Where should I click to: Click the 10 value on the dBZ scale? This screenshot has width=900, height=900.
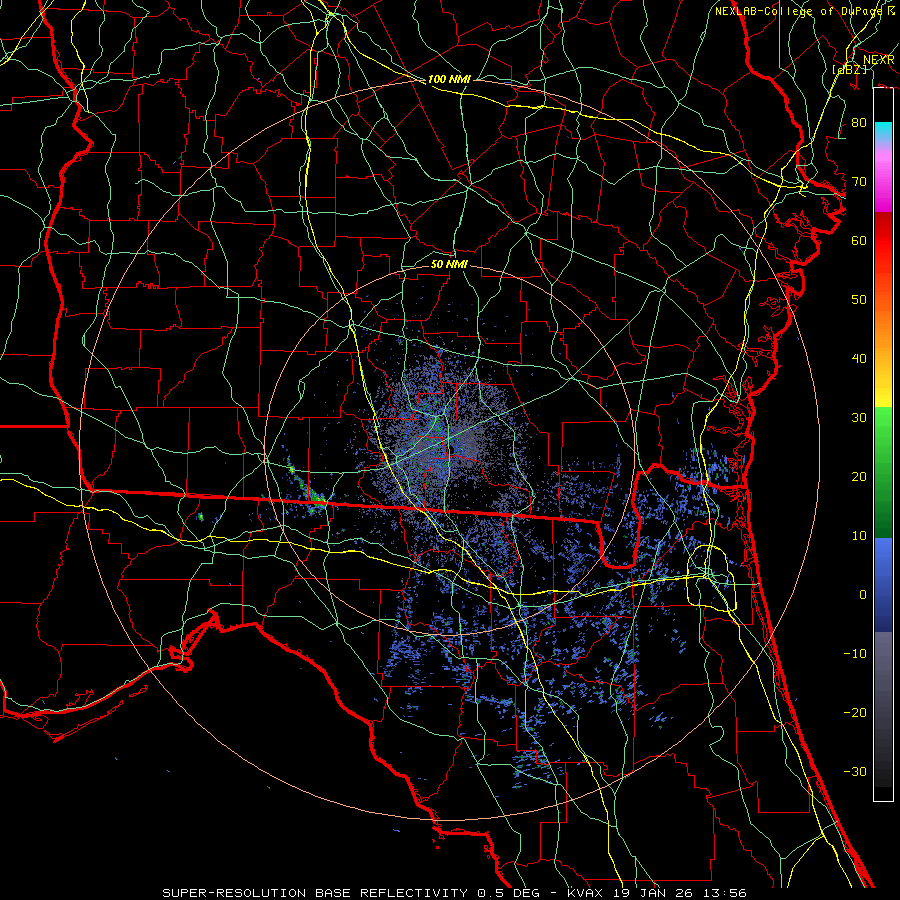[859, 536]
